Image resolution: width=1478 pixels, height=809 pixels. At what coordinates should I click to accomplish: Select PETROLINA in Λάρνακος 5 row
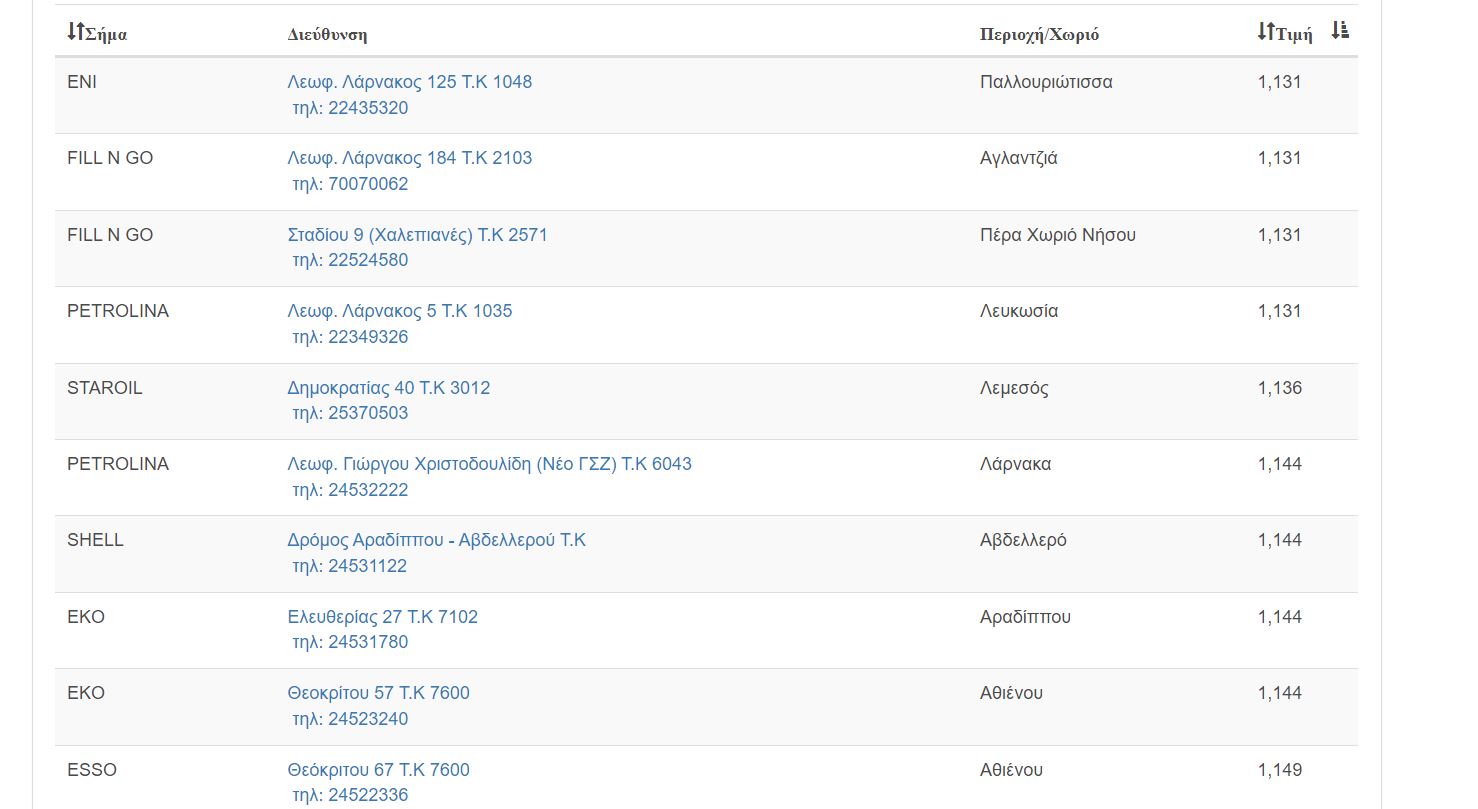118,311
